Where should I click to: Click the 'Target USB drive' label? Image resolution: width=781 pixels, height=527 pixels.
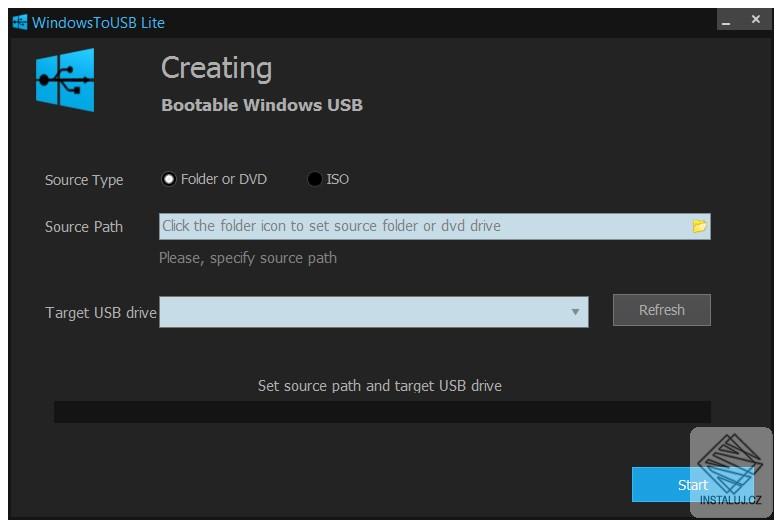click(x=101, y=312)
